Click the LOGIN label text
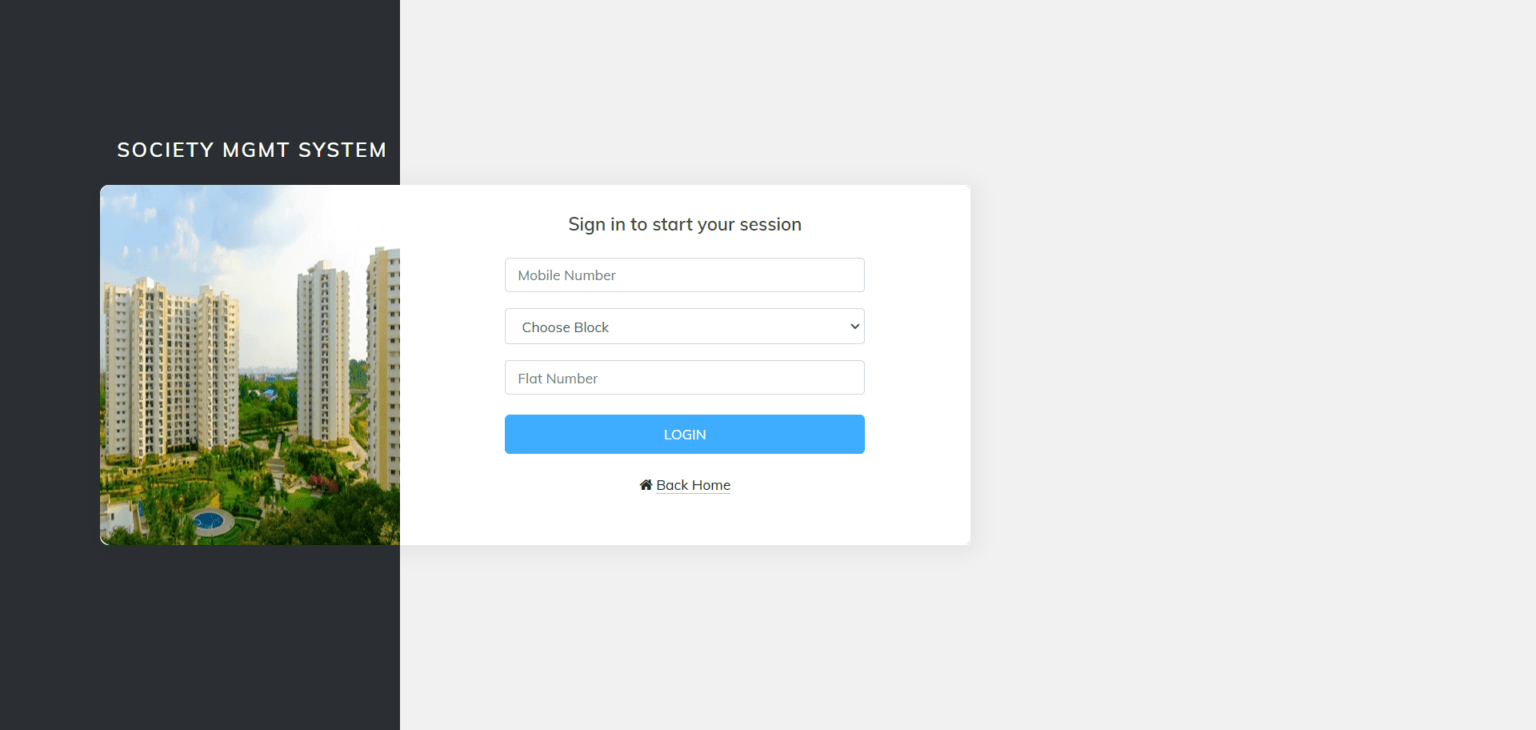1536x730 pixels. [684, 435]
